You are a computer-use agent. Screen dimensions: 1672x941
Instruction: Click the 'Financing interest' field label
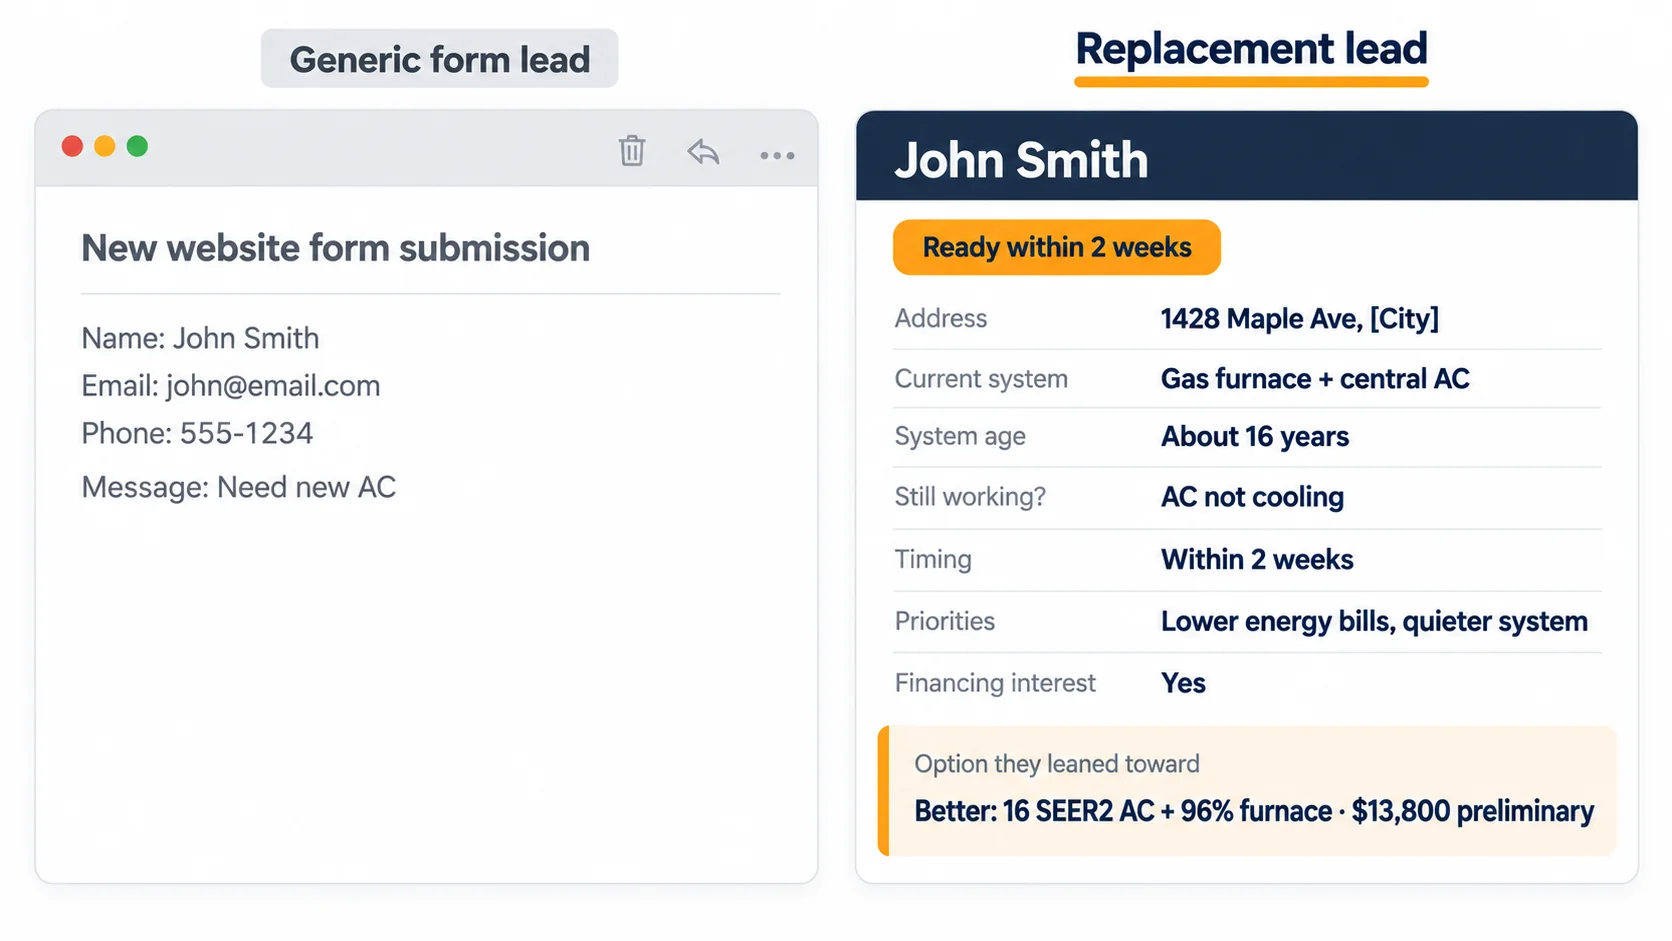coord(995,683)
